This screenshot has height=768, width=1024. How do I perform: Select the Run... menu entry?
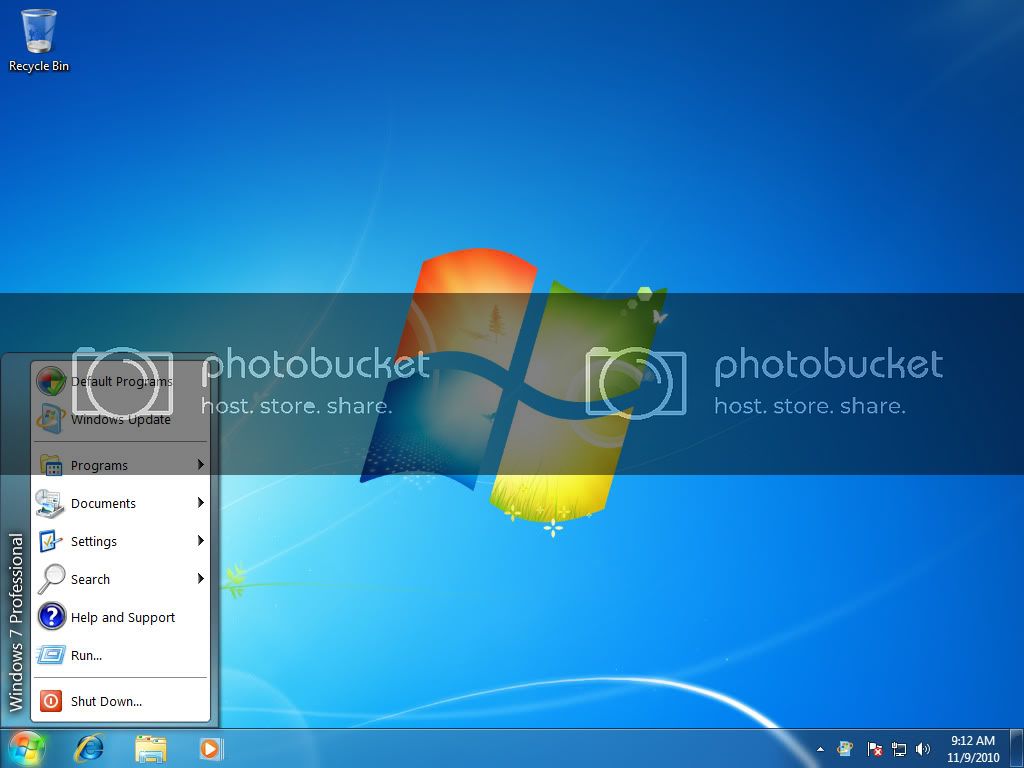pyautogui.click(x=121, y=655)
